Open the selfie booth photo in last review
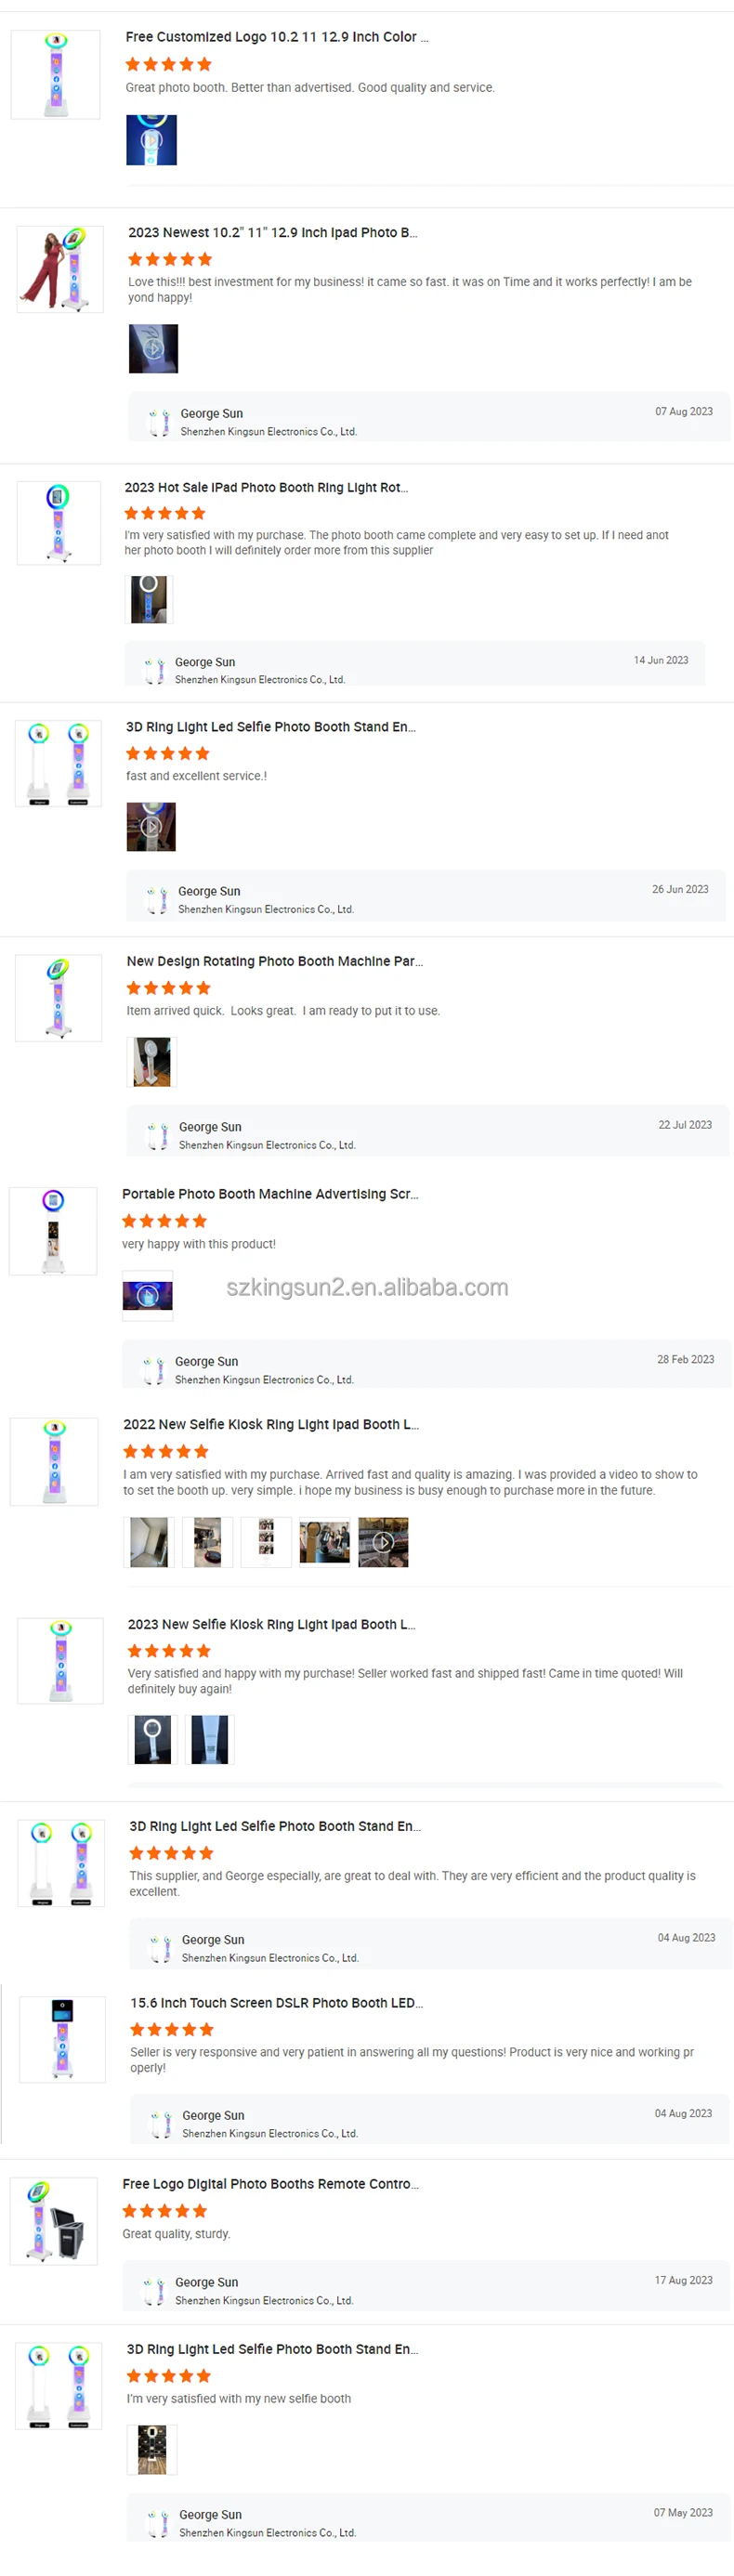 point(152,2450)
